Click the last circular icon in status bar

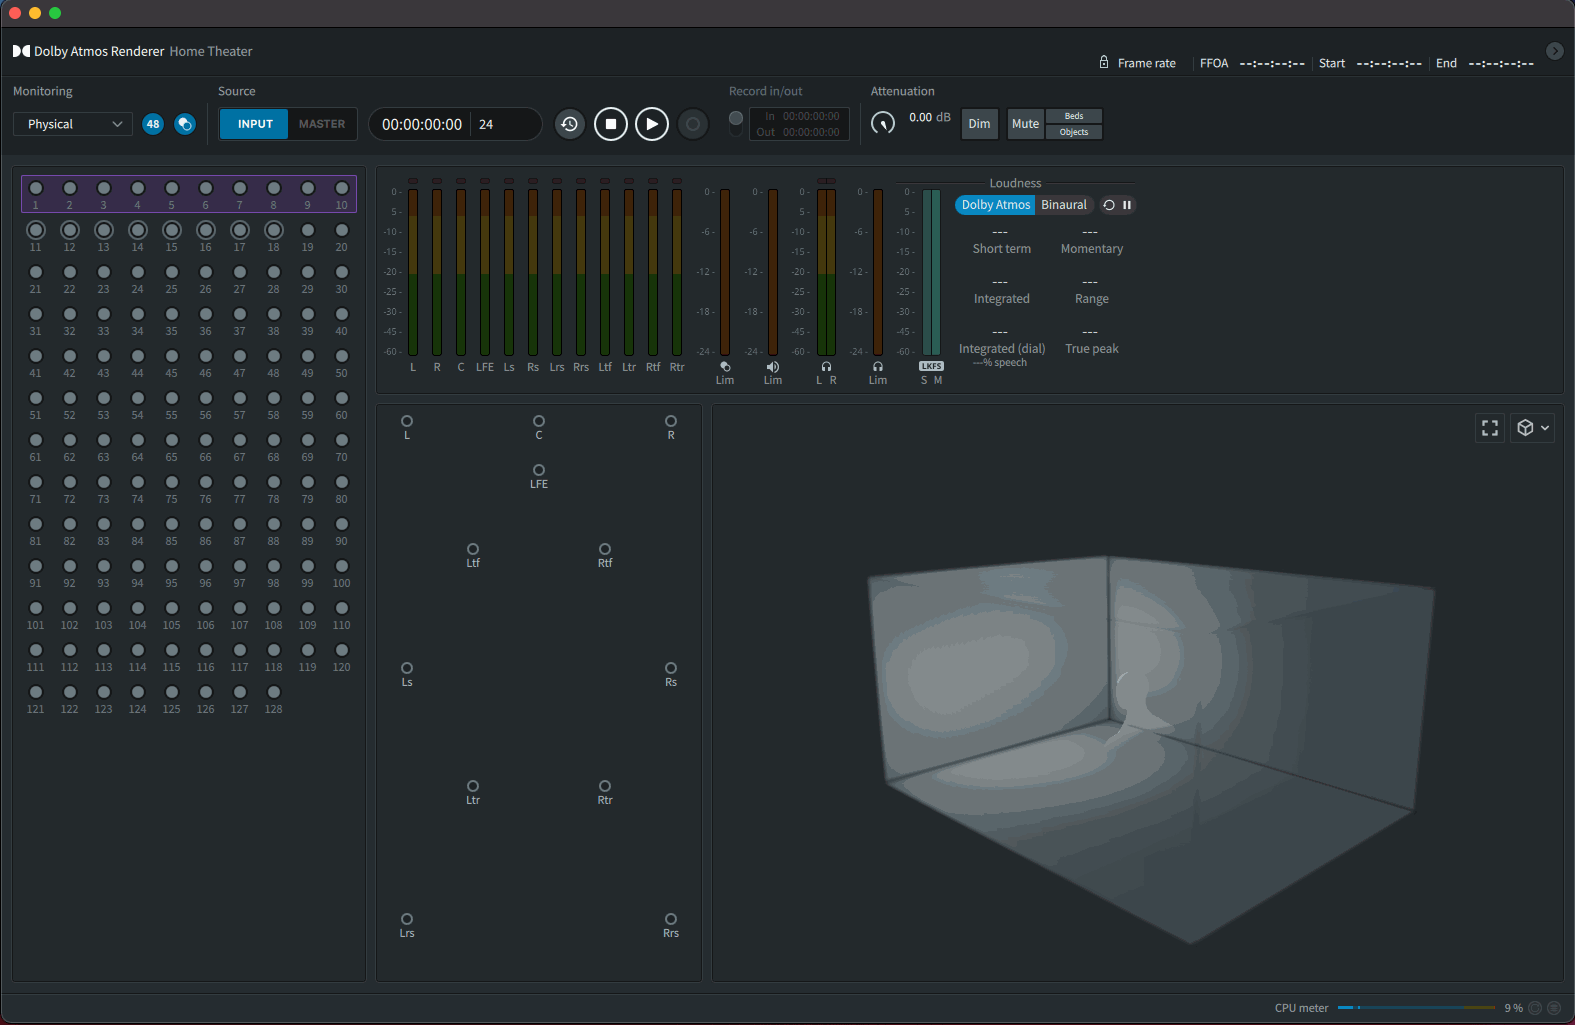coord(1554,1008)
